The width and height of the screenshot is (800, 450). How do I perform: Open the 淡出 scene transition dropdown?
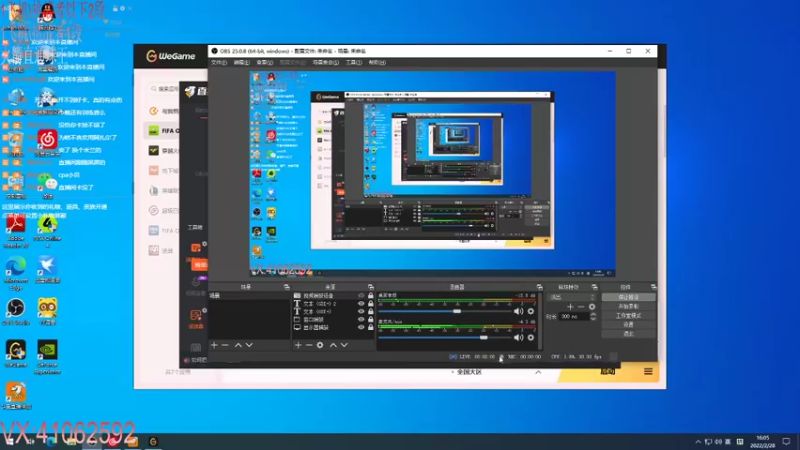tap(571, 297)
